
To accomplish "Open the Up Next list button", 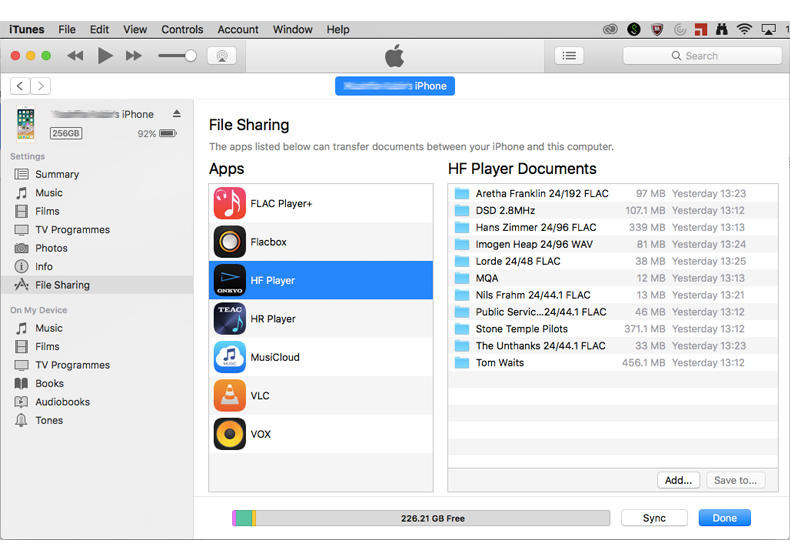I will [x=569, y=55].
